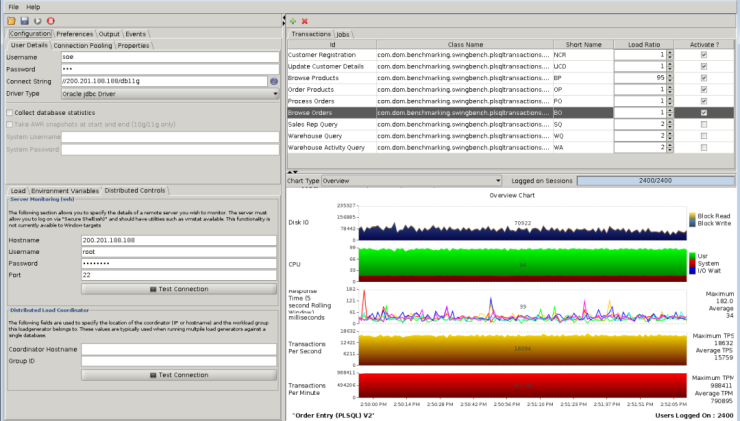740x421 pixels.
Task: Click the start benchmark run icon
Action: click(x=38, y=20)
